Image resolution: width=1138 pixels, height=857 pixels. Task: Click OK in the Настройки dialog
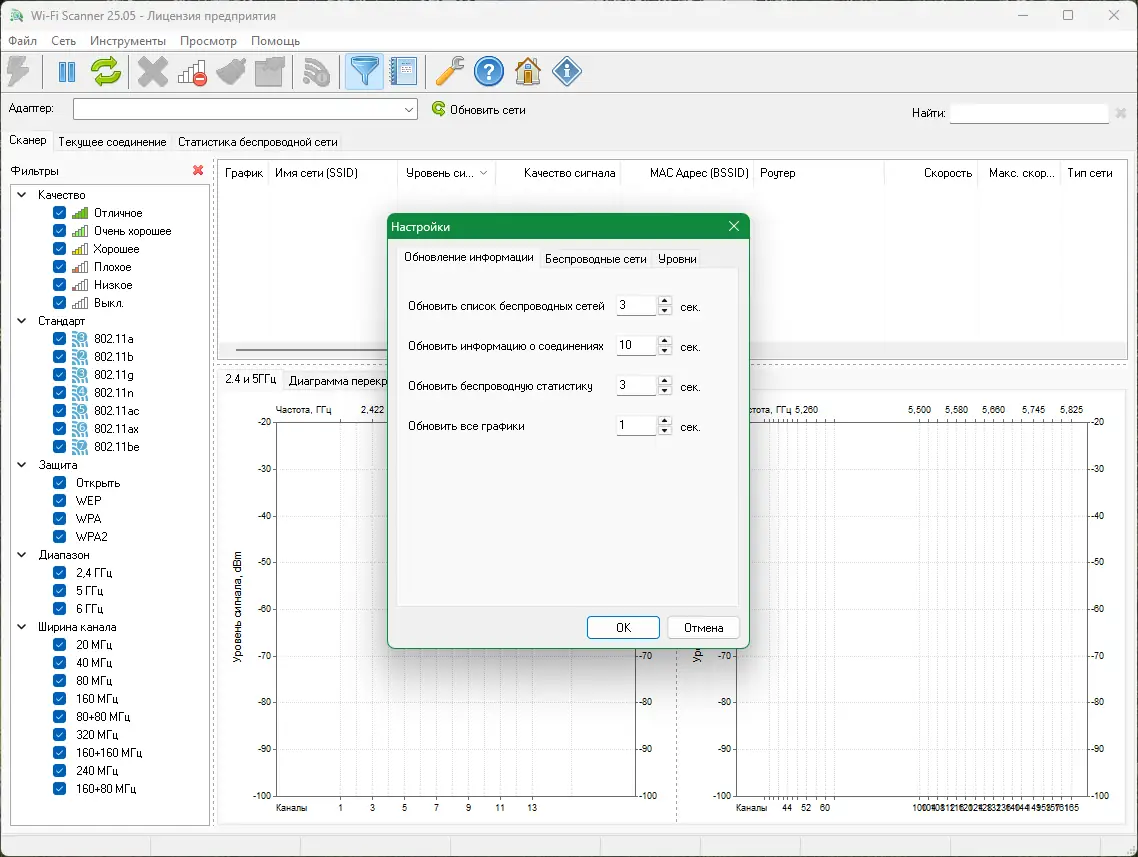coord(623,628)
